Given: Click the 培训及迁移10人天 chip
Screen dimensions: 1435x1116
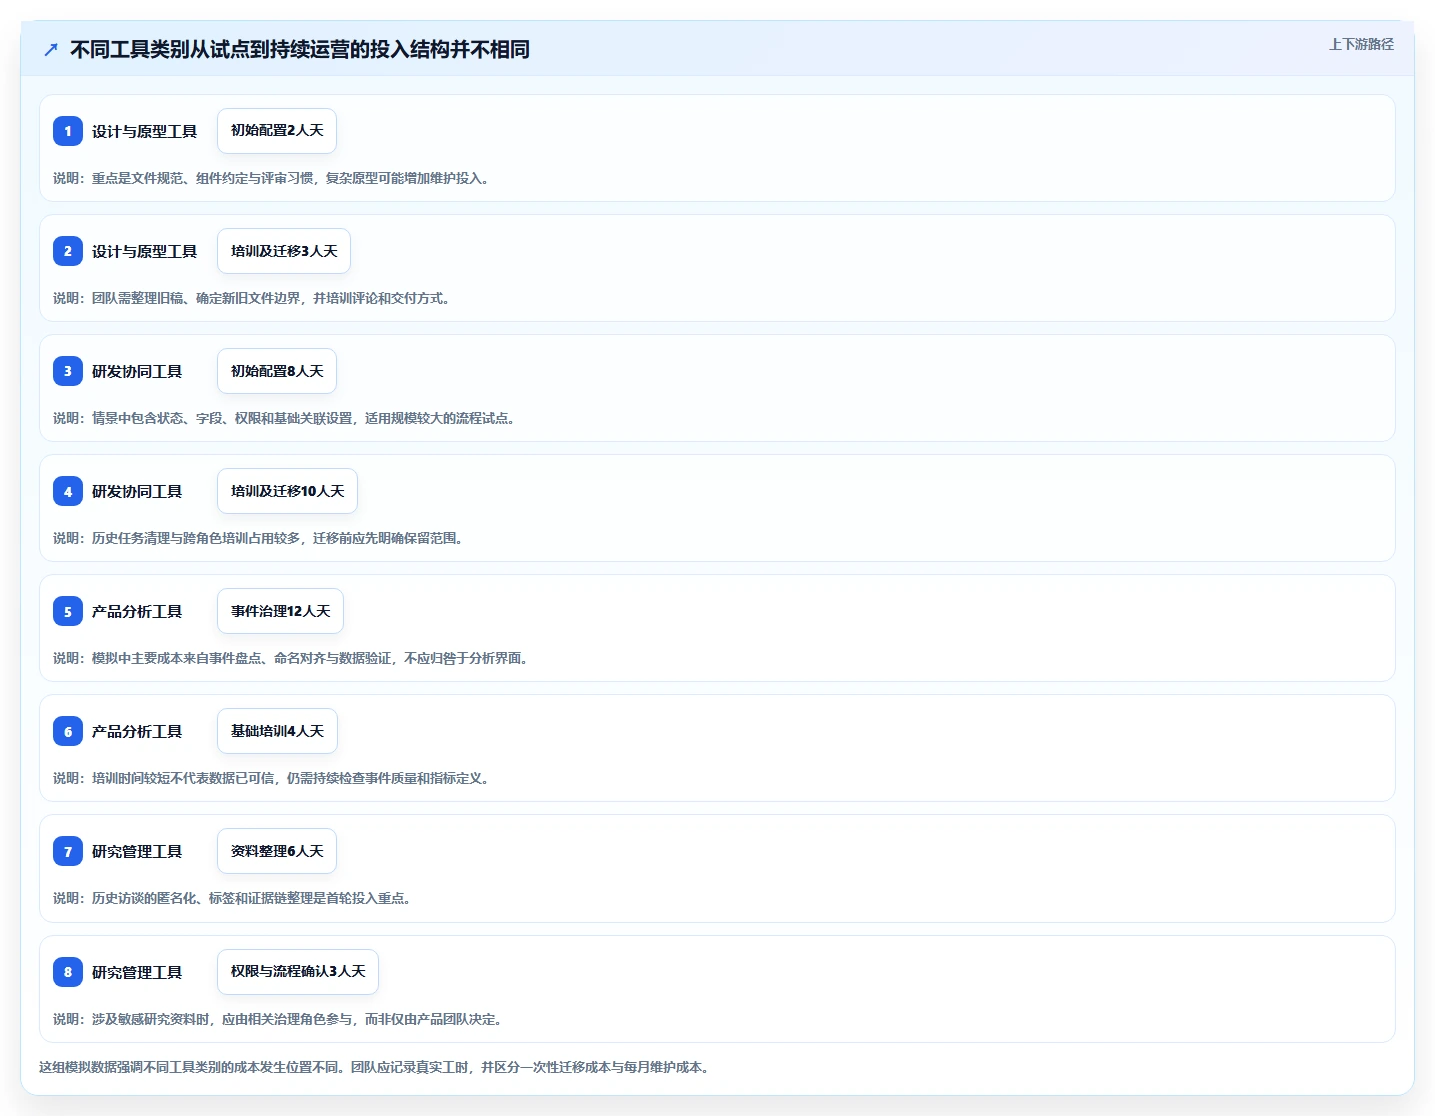Looking at the screenshot, I should tap(287, 491).
